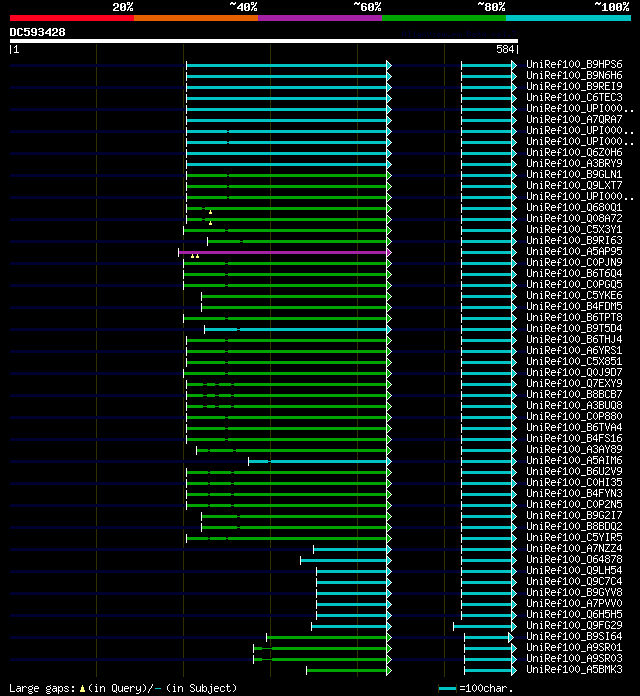Select the UniRef100_A5AIM6 label
Screen dimensions: 640x696
tap(574, 461)
